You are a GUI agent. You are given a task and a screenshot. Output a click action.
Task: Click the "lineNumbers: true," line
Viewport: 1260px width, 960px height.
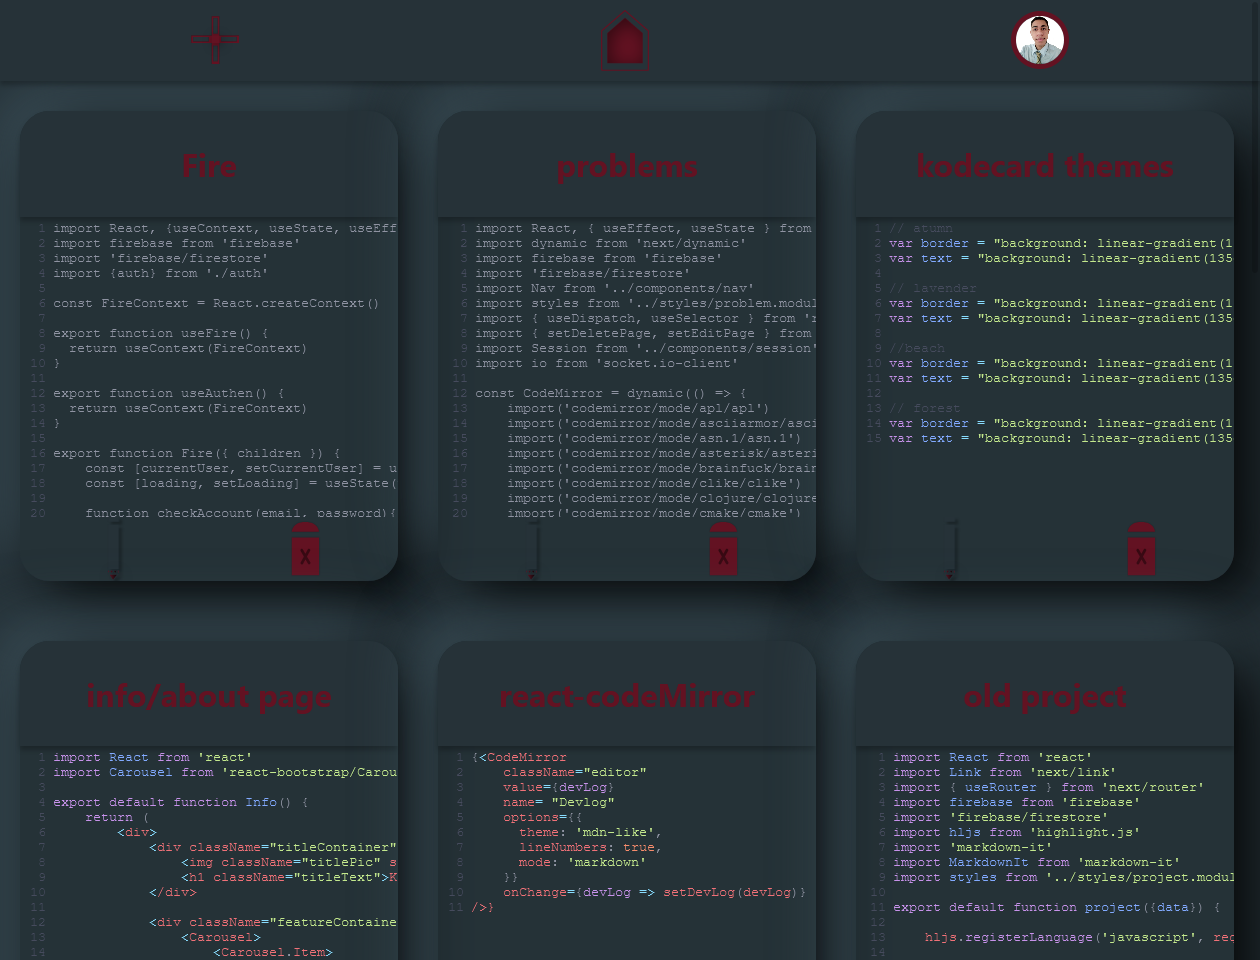point(591,847)
